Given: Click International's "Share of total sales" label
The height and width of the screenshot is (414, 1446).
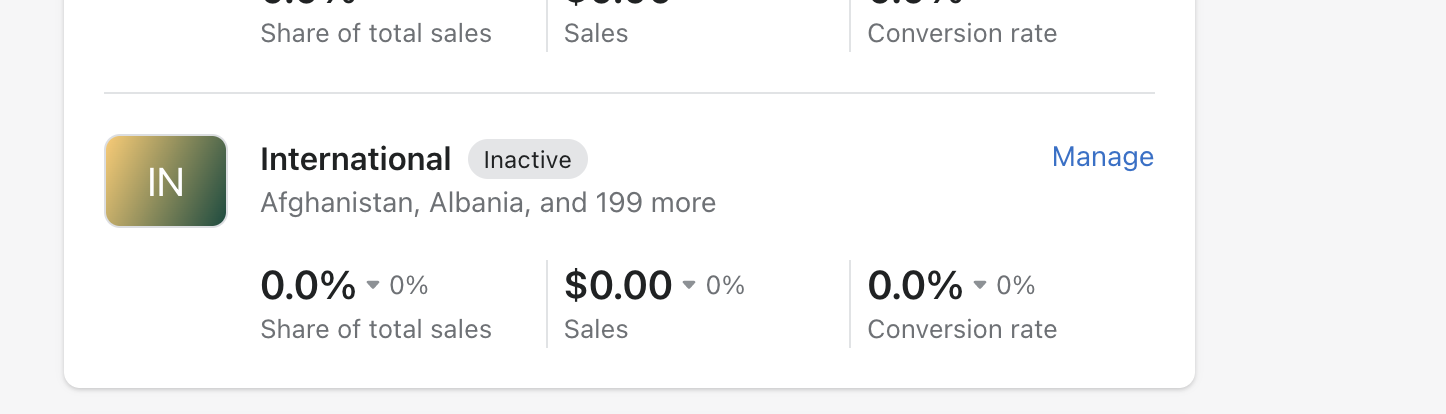Looking at the screenshot, I should point(376,329).
